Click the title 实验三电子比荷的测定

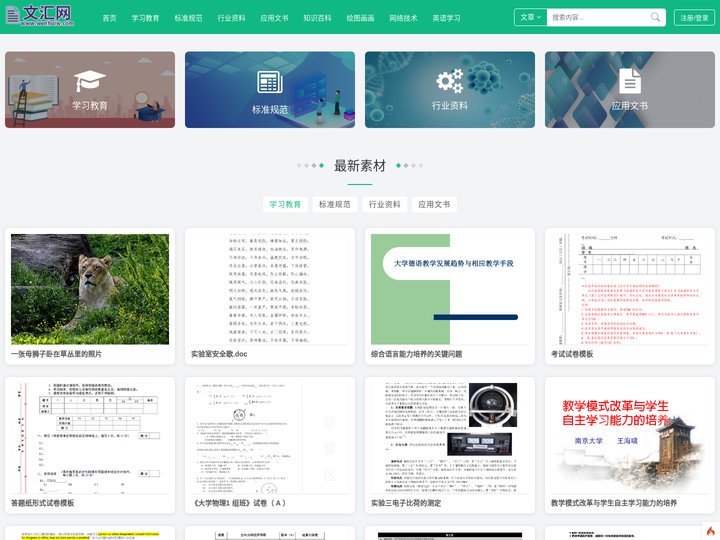tap(406, 503)
